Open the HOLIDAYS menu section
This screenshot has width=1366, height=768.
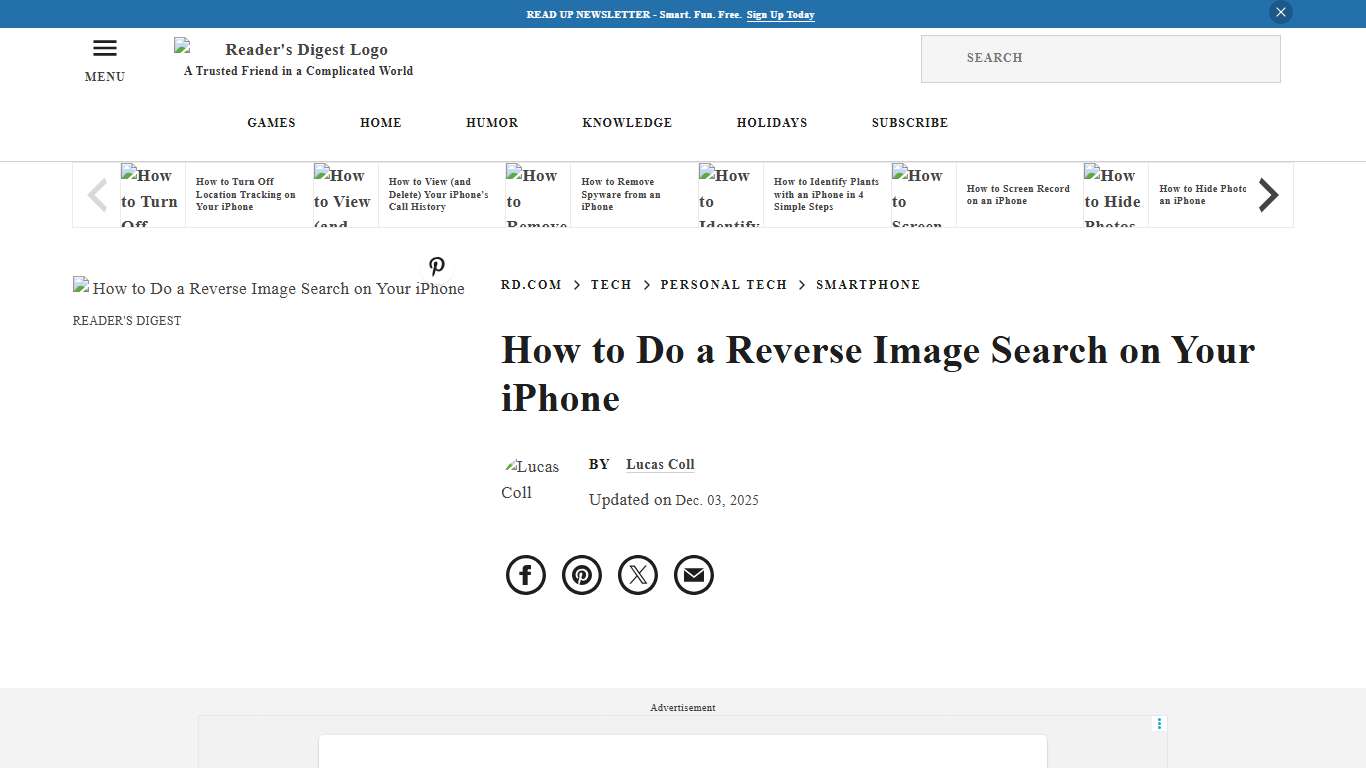coord(772,122)
